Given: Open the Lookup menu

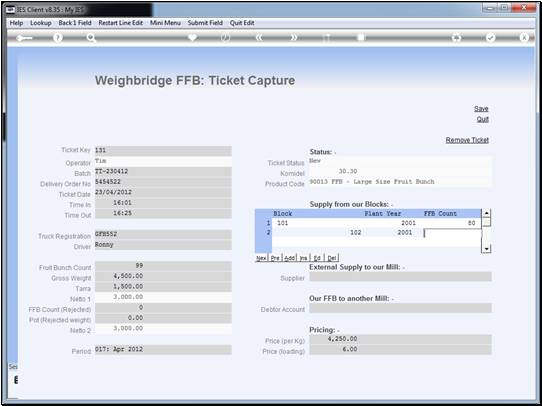Looking at the screenshot, I should [x=41, y=23].
